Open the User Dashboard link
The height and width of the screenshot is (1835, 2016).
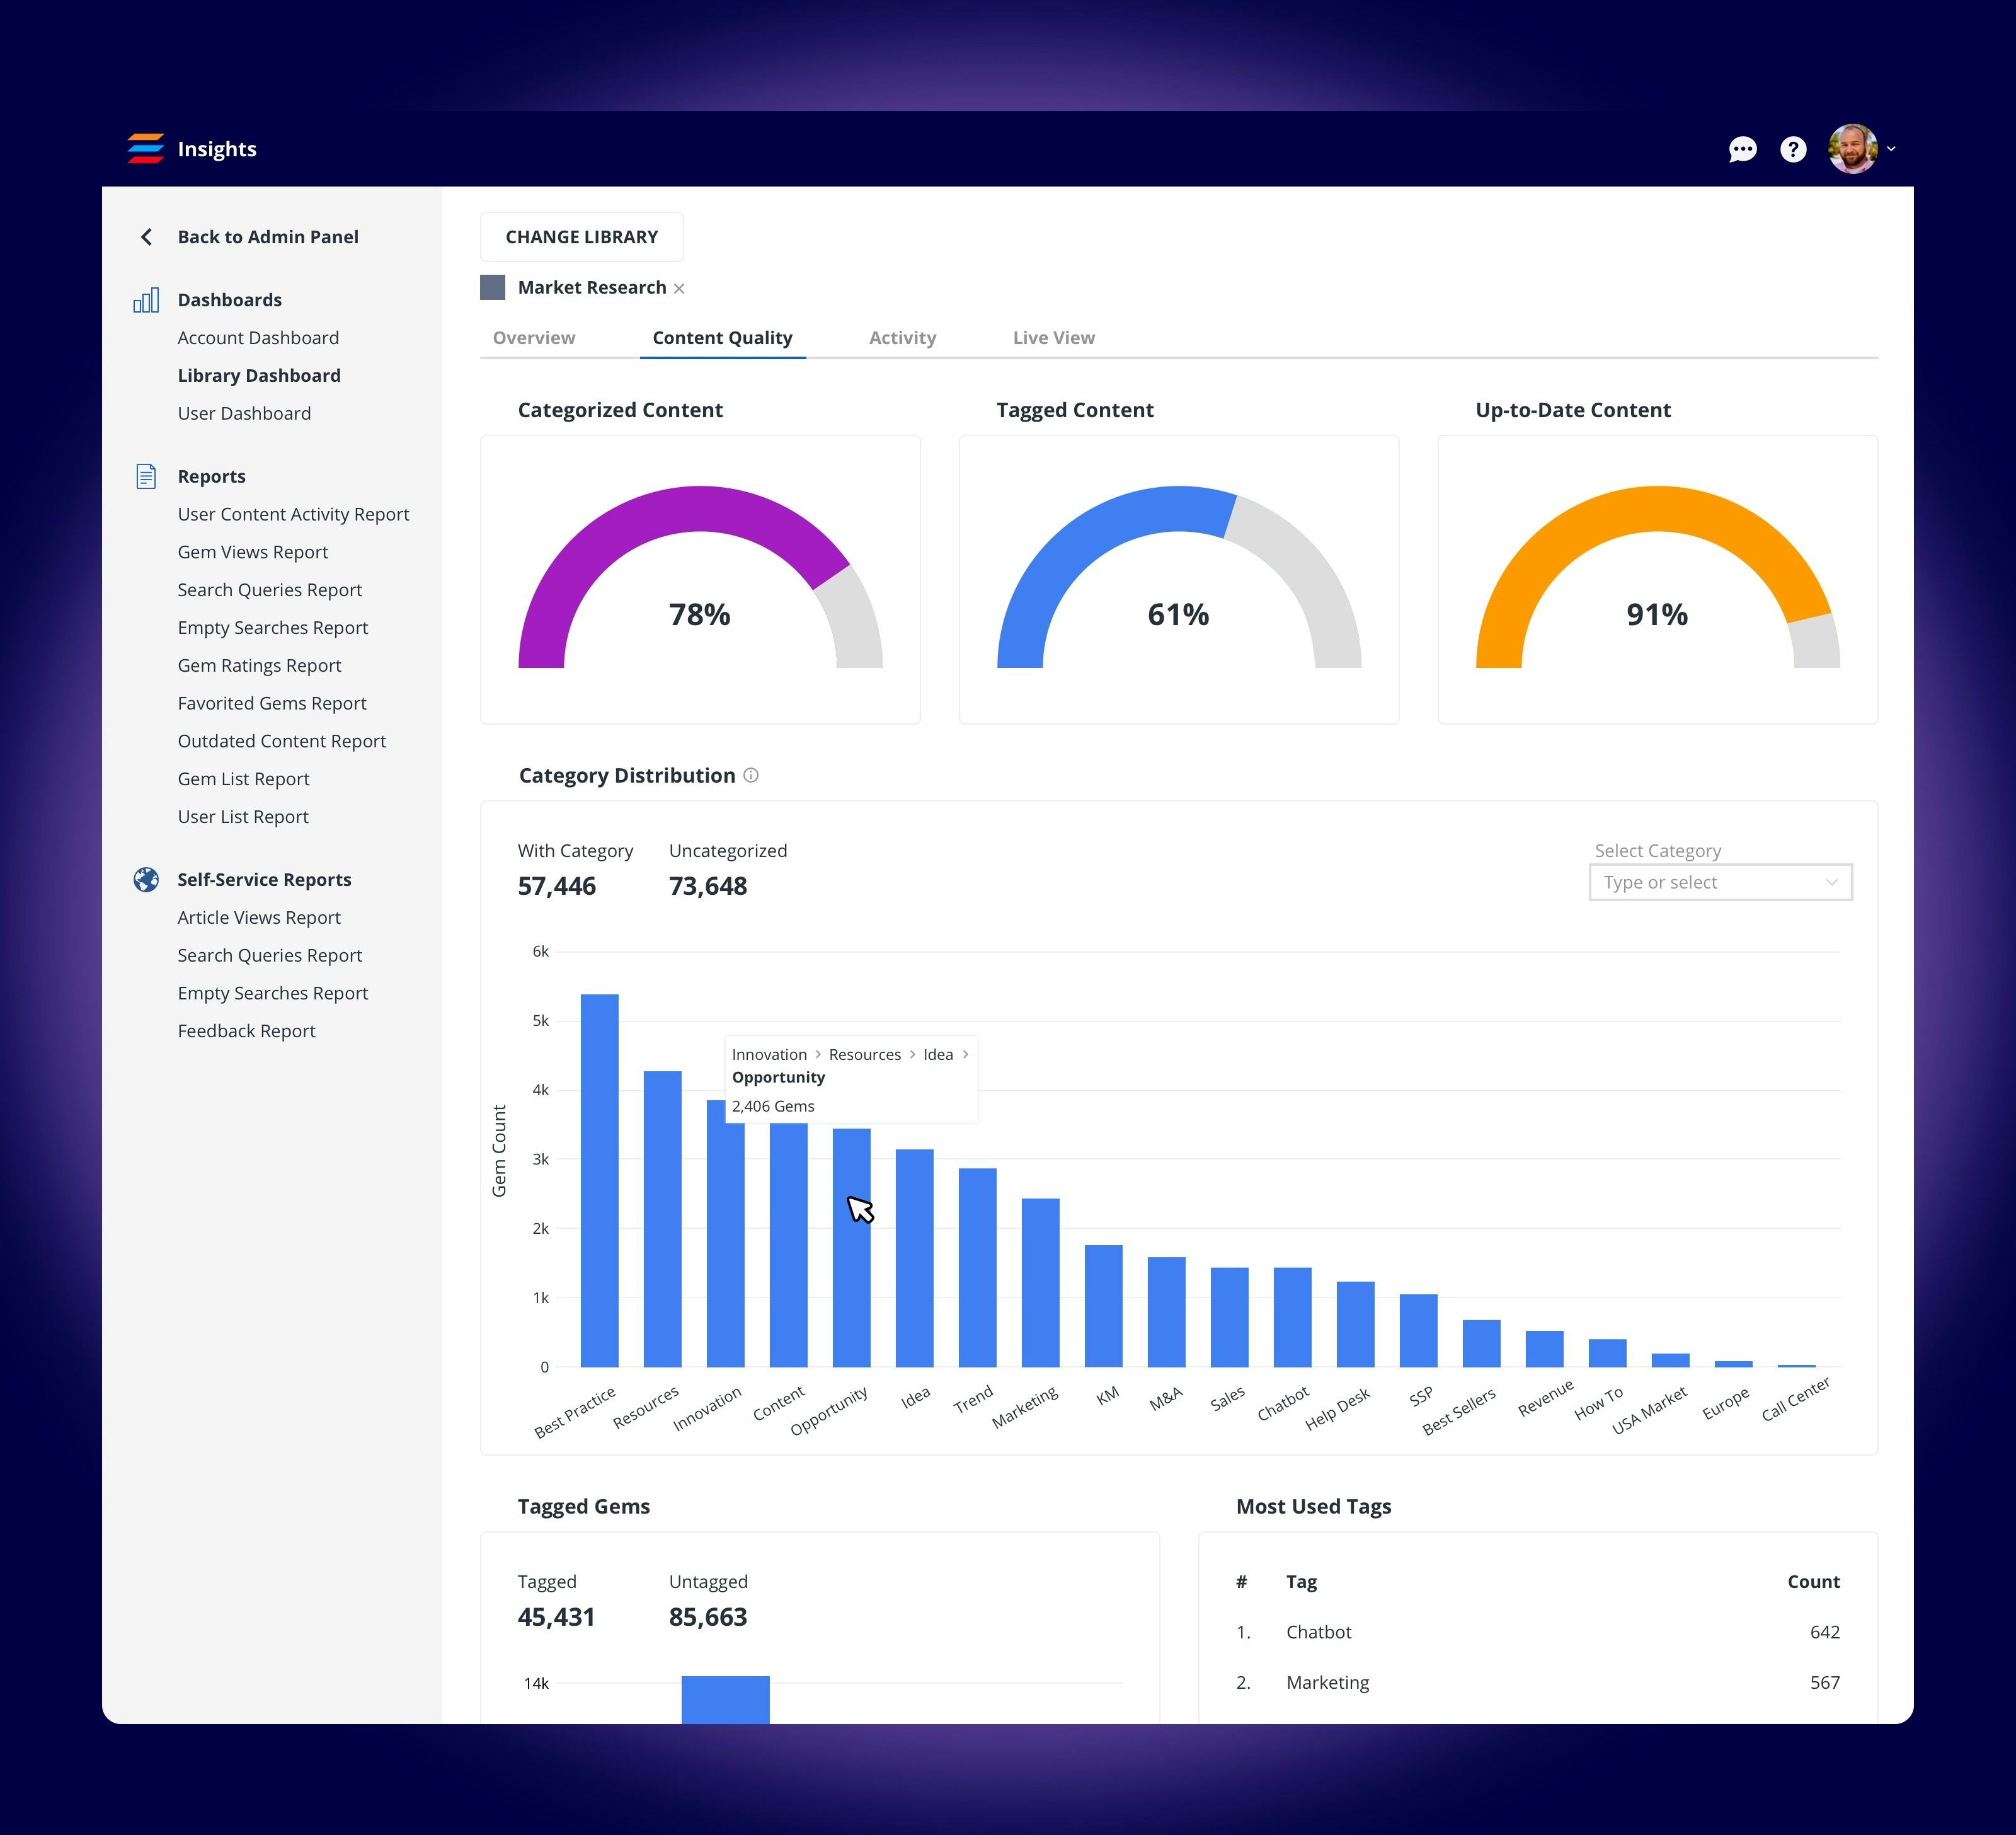pos(244,413)
